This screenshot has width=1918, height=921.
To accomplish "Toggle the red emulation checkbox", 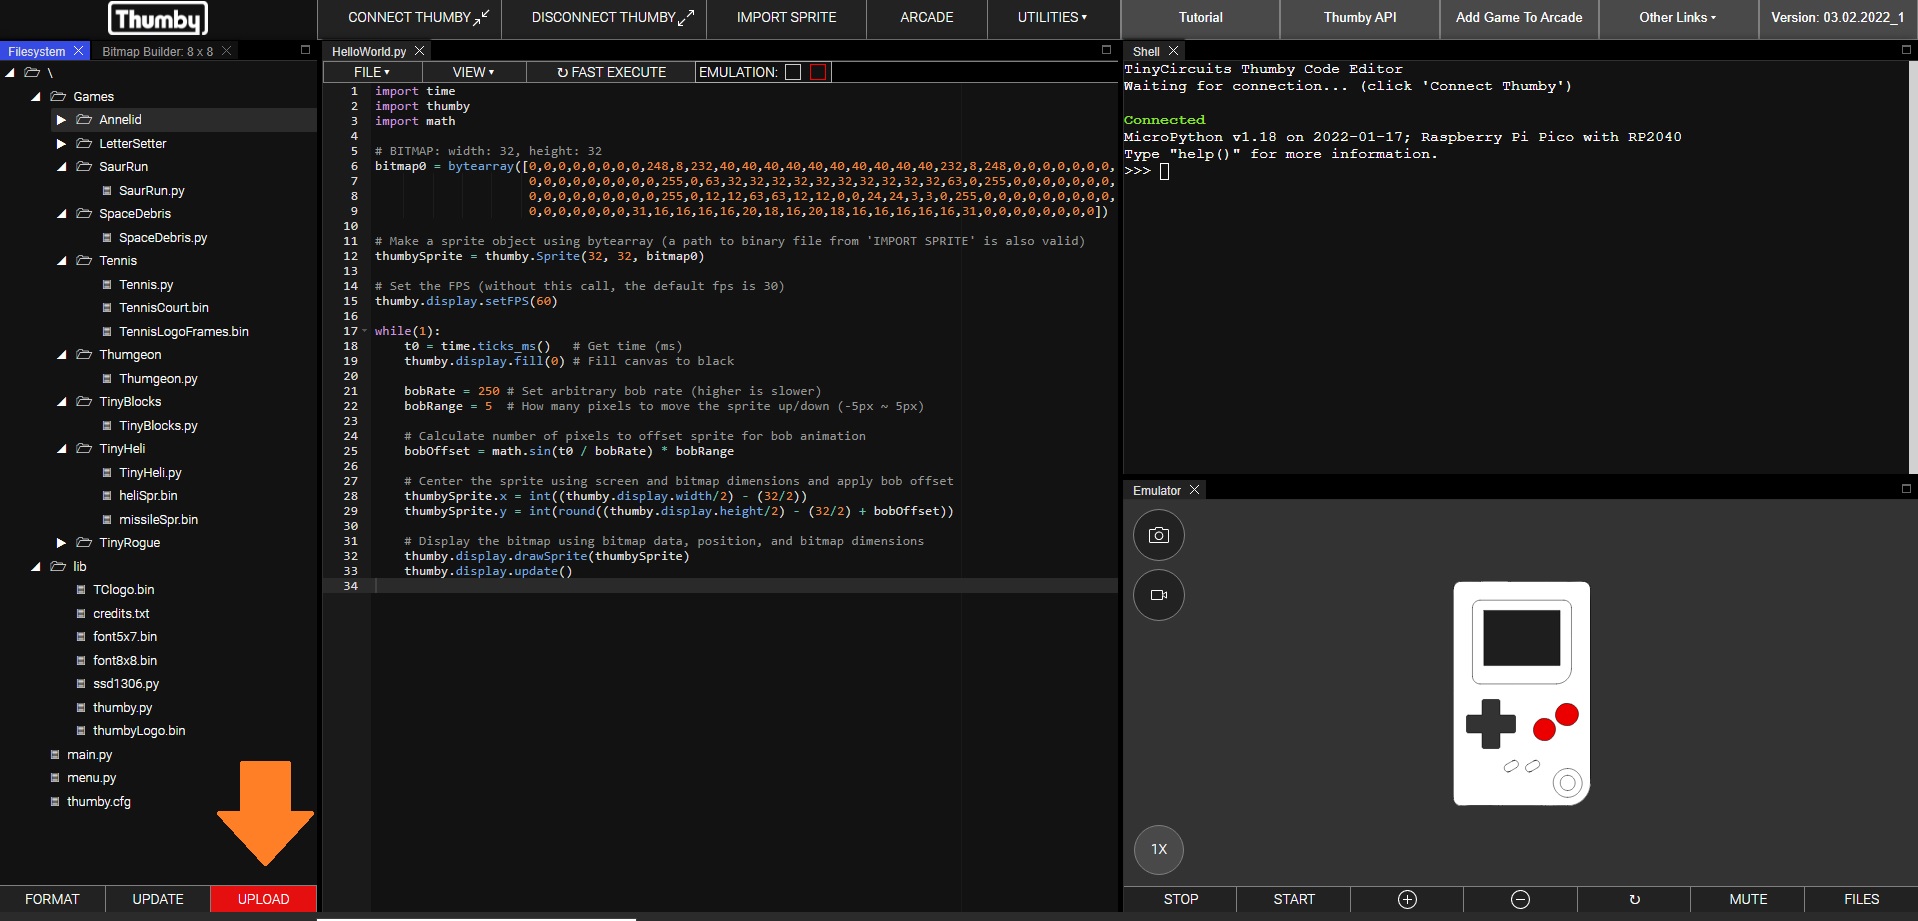I will coord(818,72).
